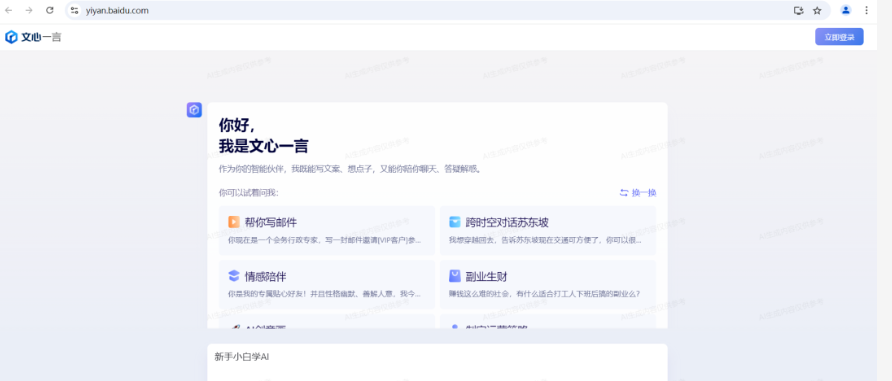Click the 我是文心一言 heading text

pos(263,146)
